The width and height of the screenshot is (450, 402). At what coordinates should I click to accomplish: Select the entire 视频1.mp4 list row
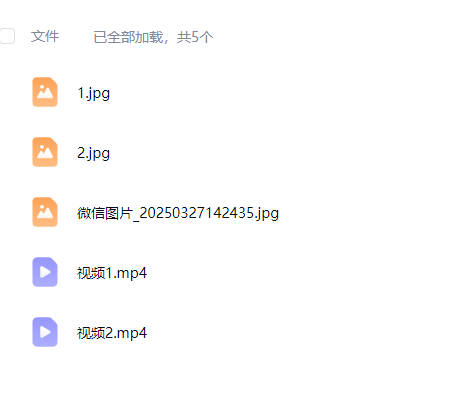click(x=225, y=272)
